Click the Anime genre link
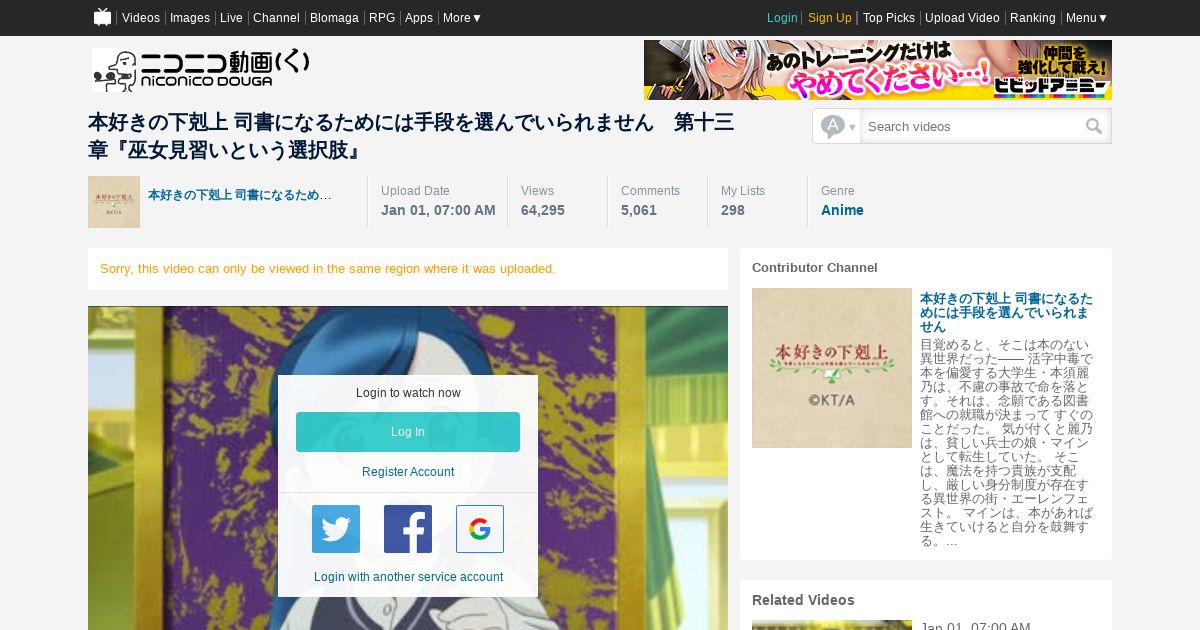Viewport: 1200px width, 630px height. click(x=842, y=210)
